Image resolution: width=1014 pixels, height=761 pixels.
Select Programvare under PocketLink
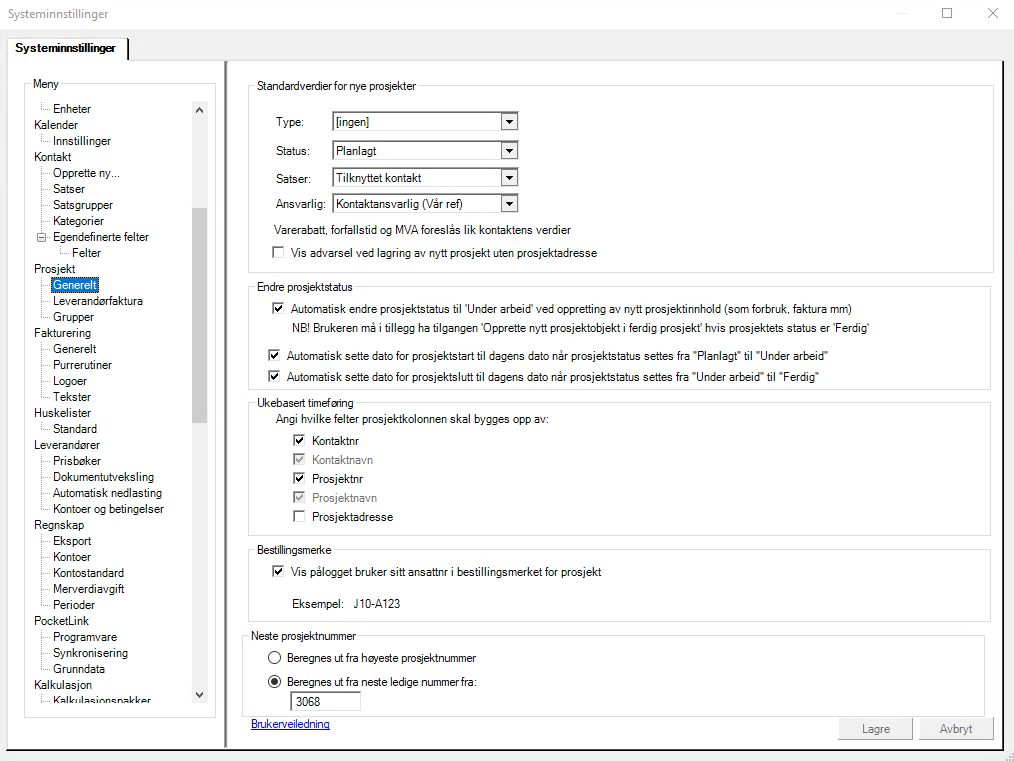(x=85, y=637)
